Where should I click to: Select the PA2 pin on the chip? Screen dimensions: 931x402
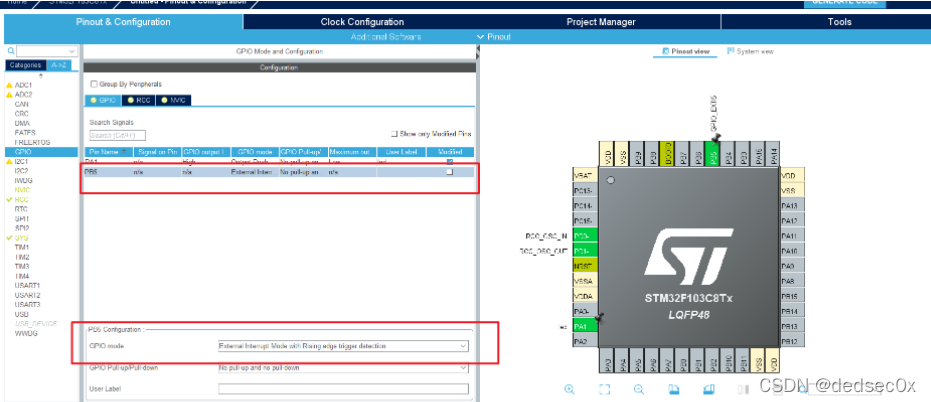[584, 341]
